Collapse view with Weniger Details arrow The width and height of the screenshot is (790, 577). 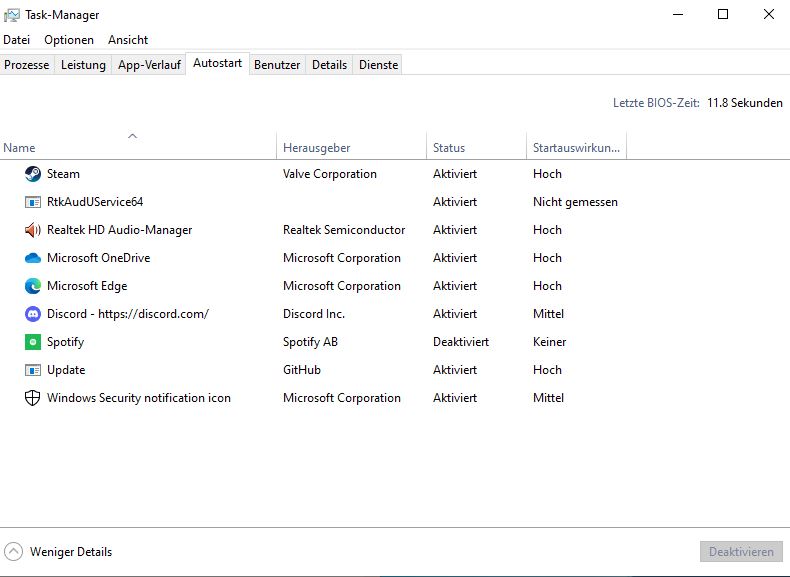coord(14,551)
